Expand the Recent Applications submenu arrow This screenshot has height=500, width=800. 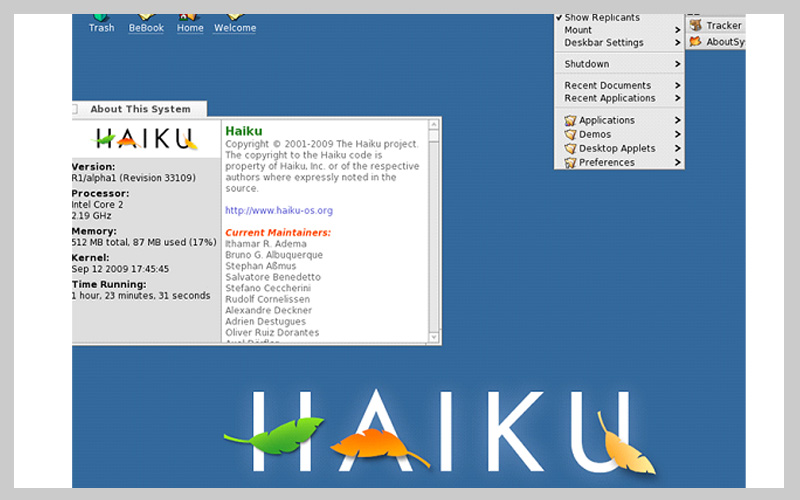point(678,98)
